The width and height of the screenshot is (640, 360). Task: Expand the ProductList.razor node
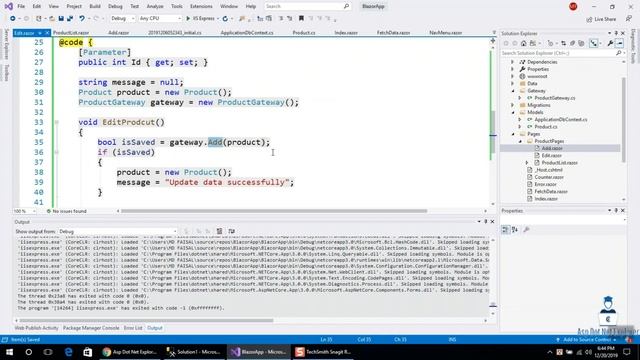[x=527, y=163]
